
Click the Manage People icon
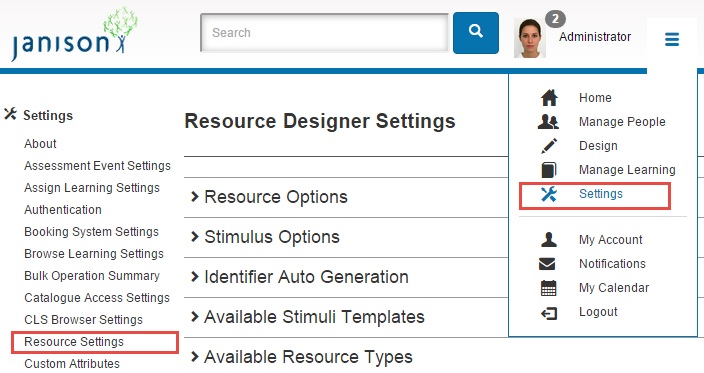click(x=548, y=122)
